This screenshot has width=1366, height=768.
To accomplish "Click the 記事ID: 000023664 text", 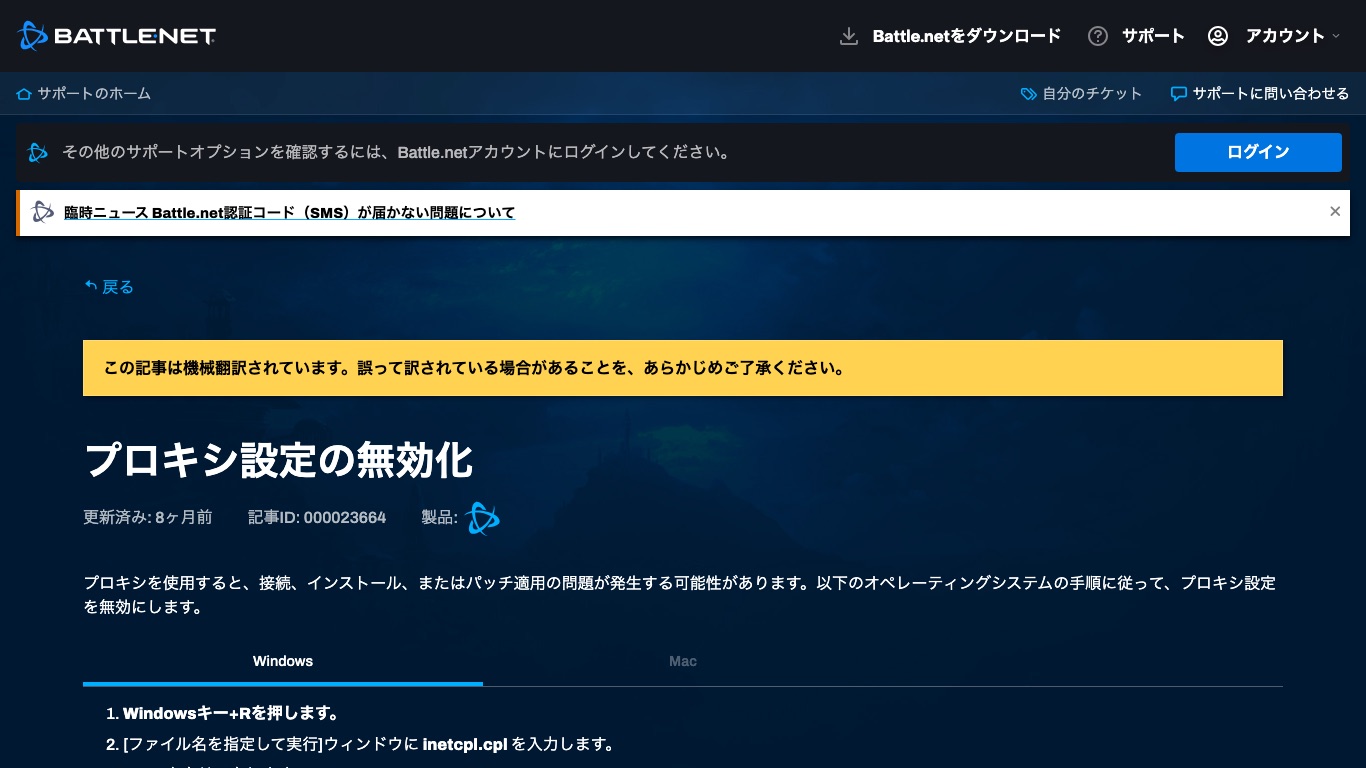I will (317, 518).
